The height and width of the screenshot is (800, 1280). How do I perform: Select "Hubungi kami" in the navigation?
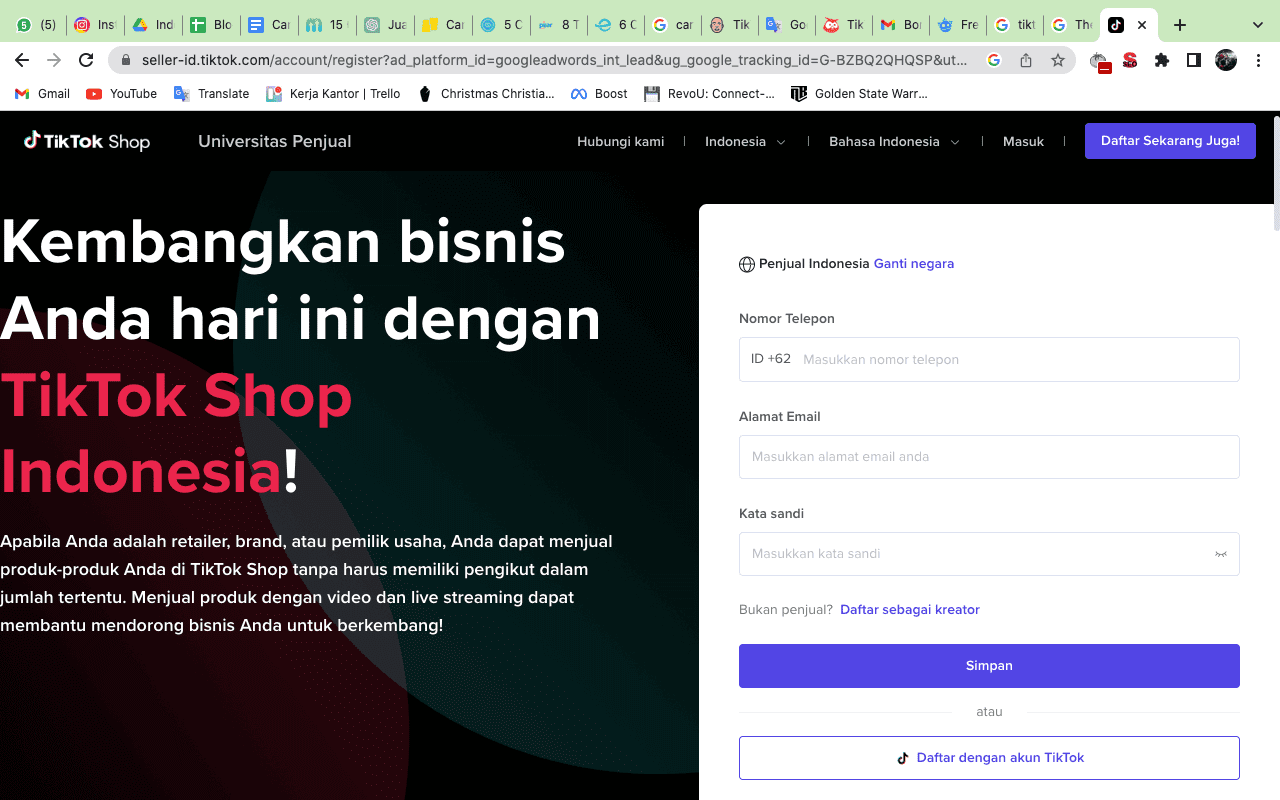pos(620,141)
